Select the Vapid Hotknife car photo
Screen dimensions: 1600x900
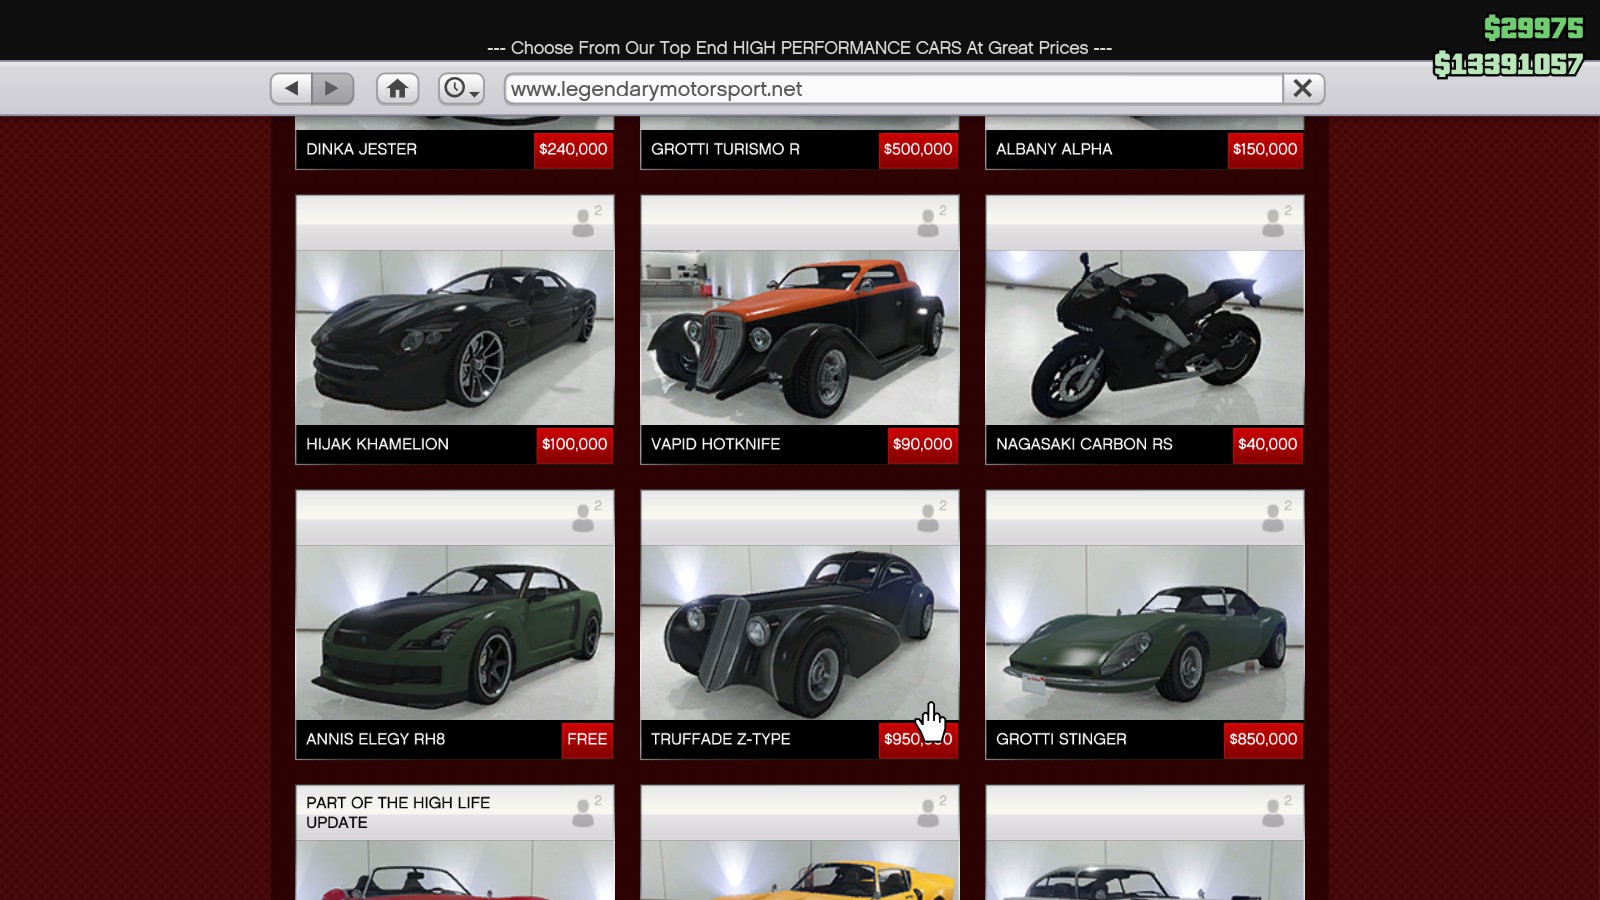(800, 337)
